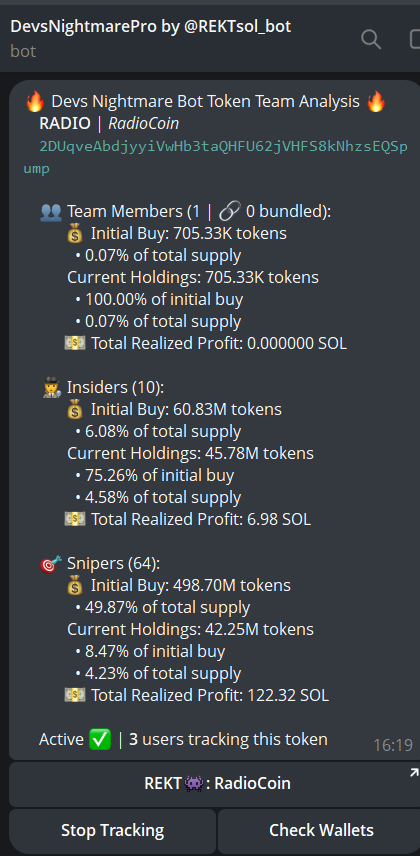Click the alien monster icon in REKT button
Screen dimensions: 420x856
pyautogui.click(x=194, y=784)
